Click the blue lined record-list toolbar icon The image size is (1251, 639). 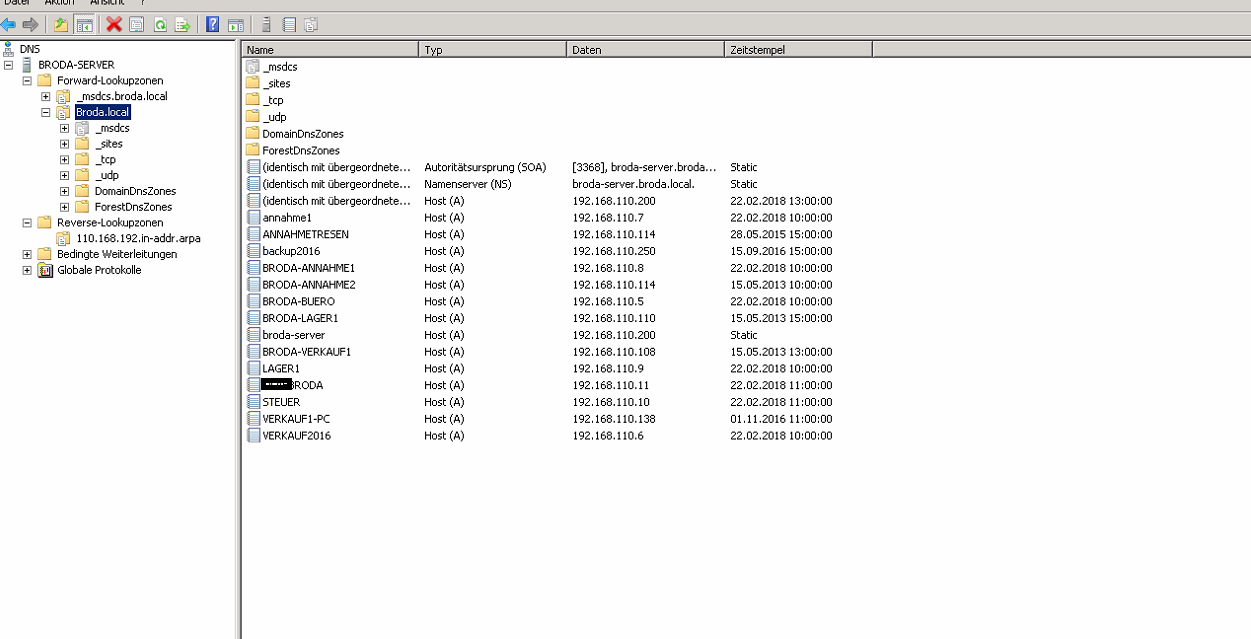click(x=289, y=24)
